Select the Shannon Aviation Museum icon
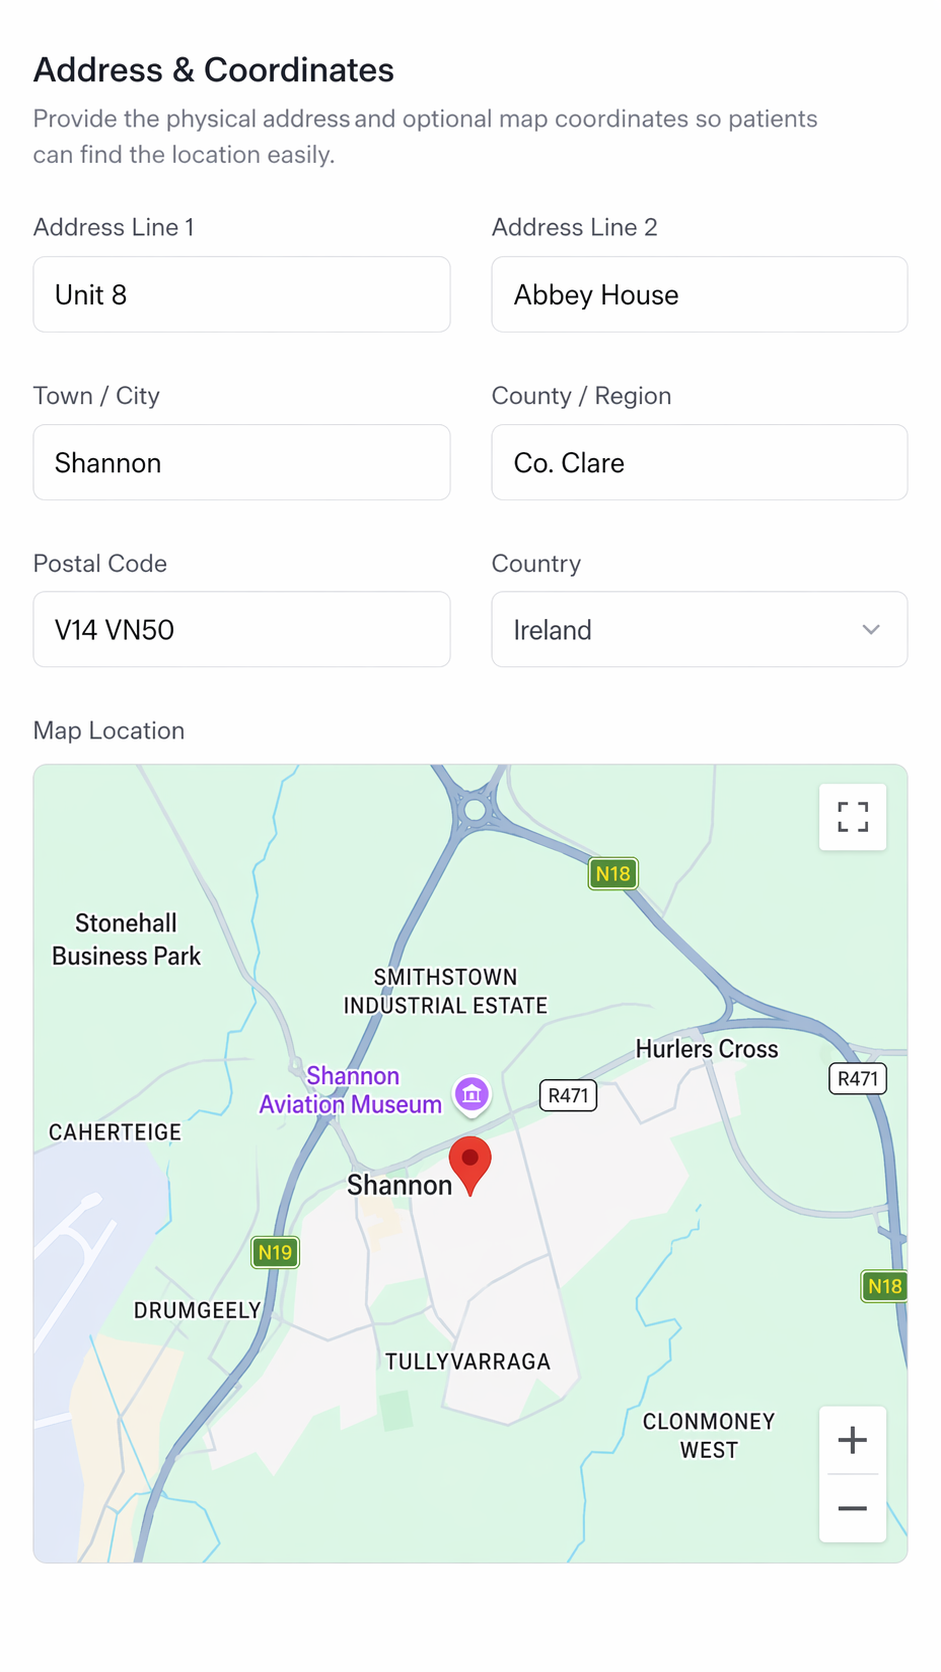Image resolution: width=941 pixels, height=1672 pixels. coord(472,1094)
